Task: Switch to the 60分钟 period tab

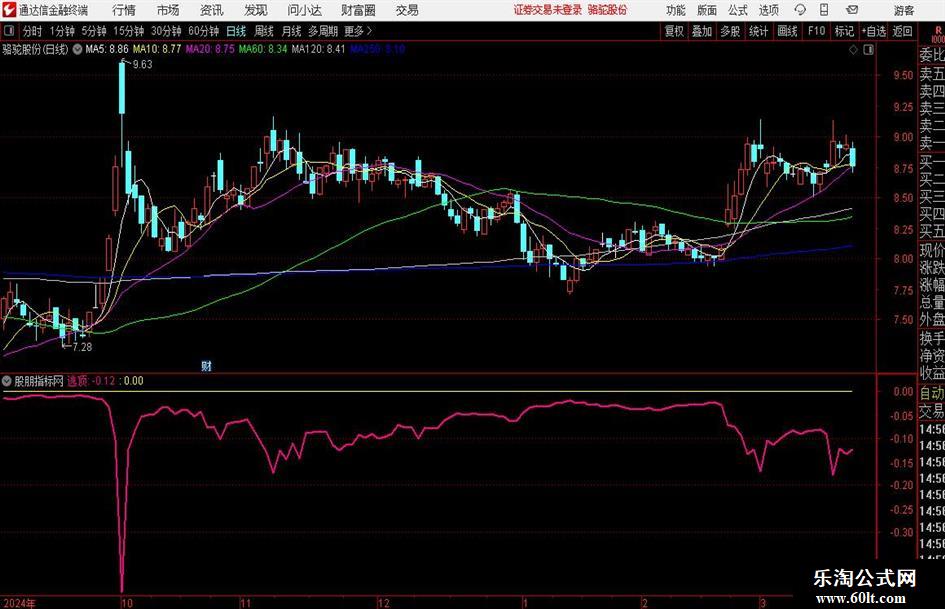Action: (203, 31)
